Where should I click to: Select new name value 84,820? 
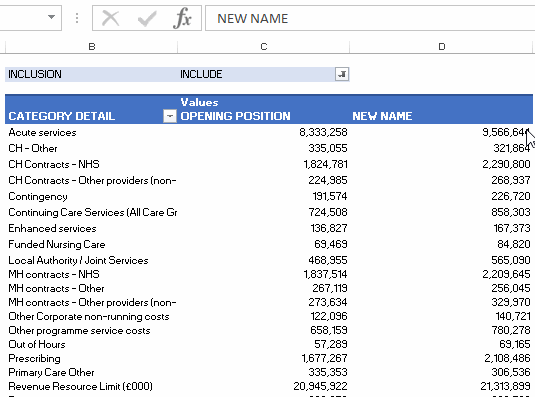point(514,245)
